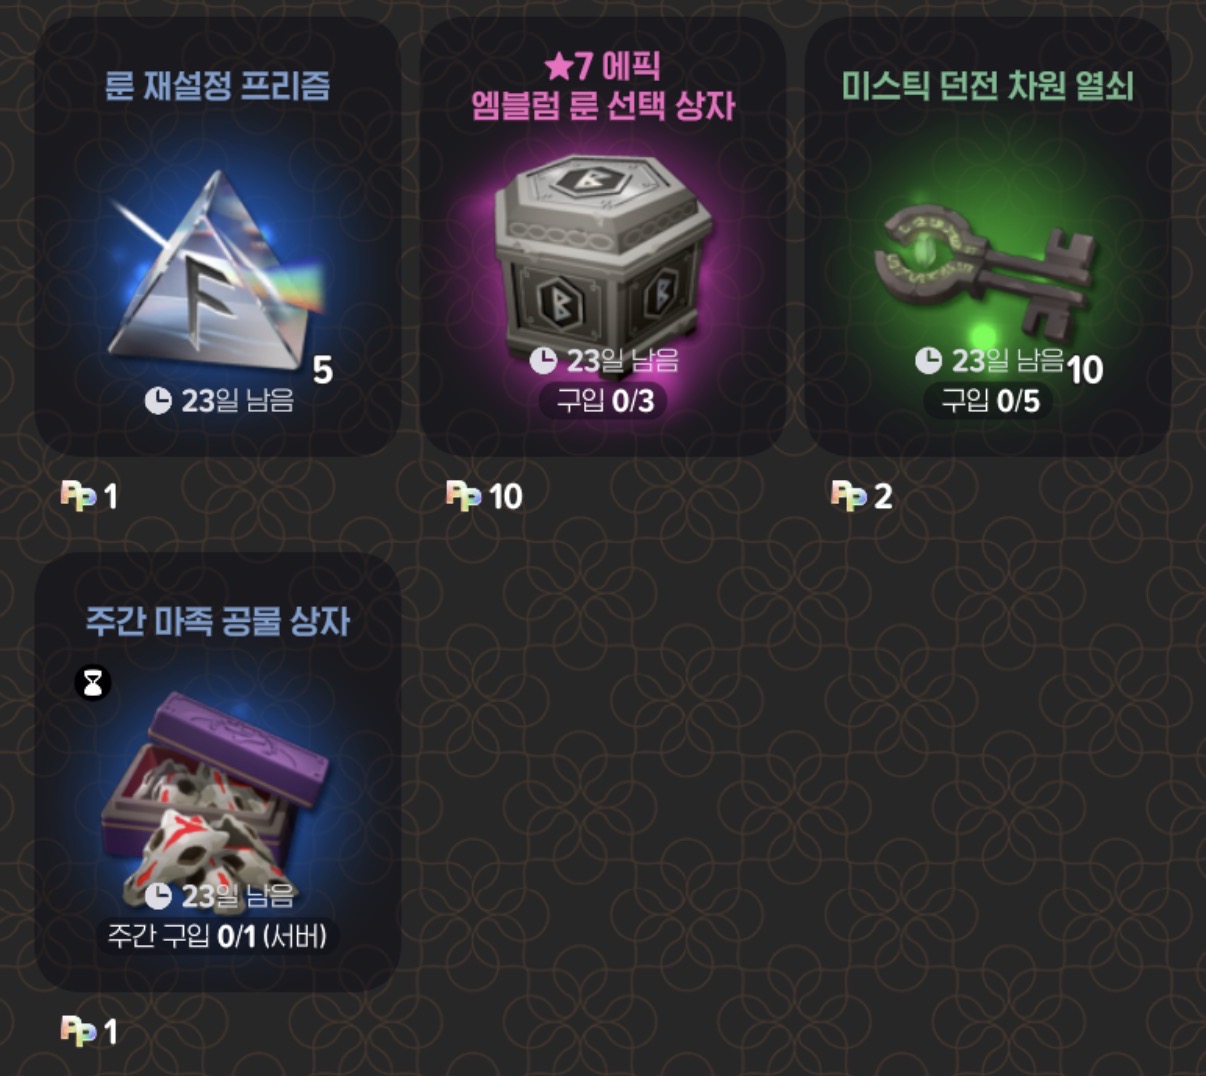Click the 구입 0/3 purchase counter
1206x1076 pixels.
[604, 401]
